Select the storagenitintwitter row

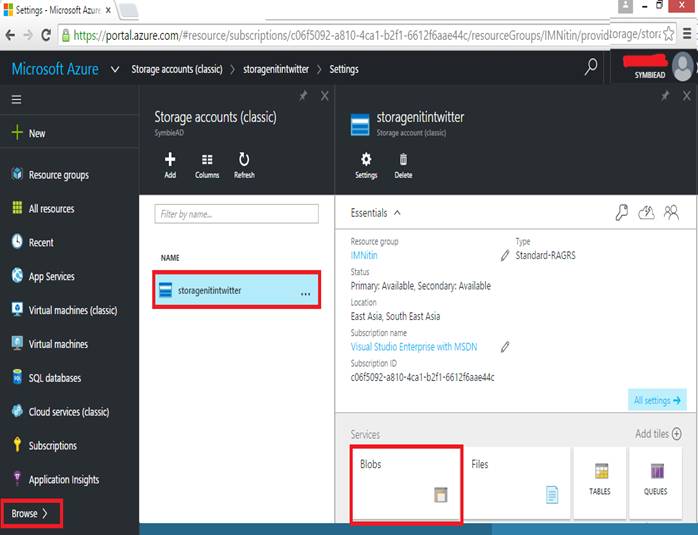(236, 290)
